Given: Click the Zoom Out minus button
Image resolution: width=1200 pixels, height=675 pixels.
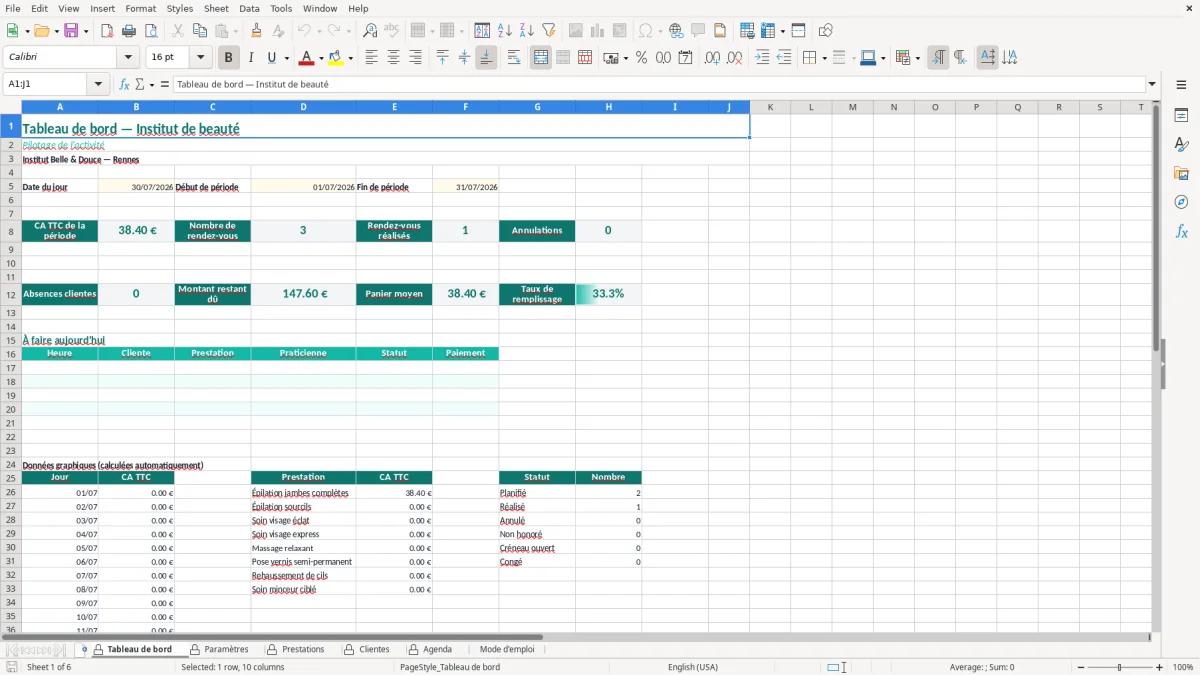Looking at the screenshot, I should (x=1081, y=667).
